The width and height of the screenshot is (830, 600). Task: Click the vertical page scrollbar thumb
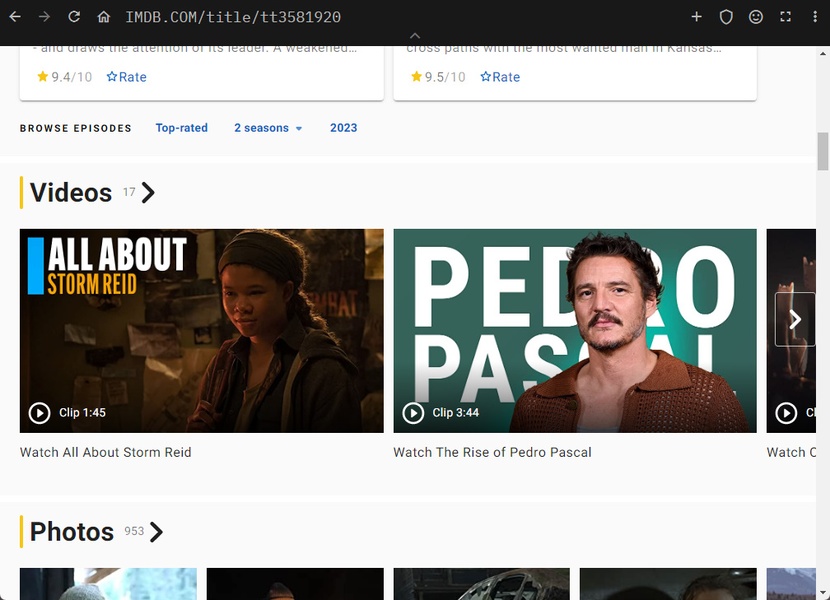pos(823,150)
